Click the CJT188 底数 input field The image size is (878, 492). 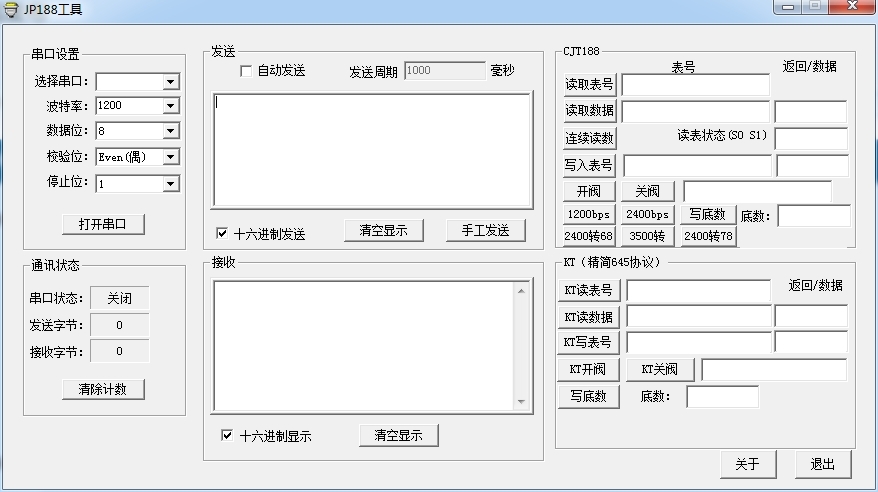[814, 216]
